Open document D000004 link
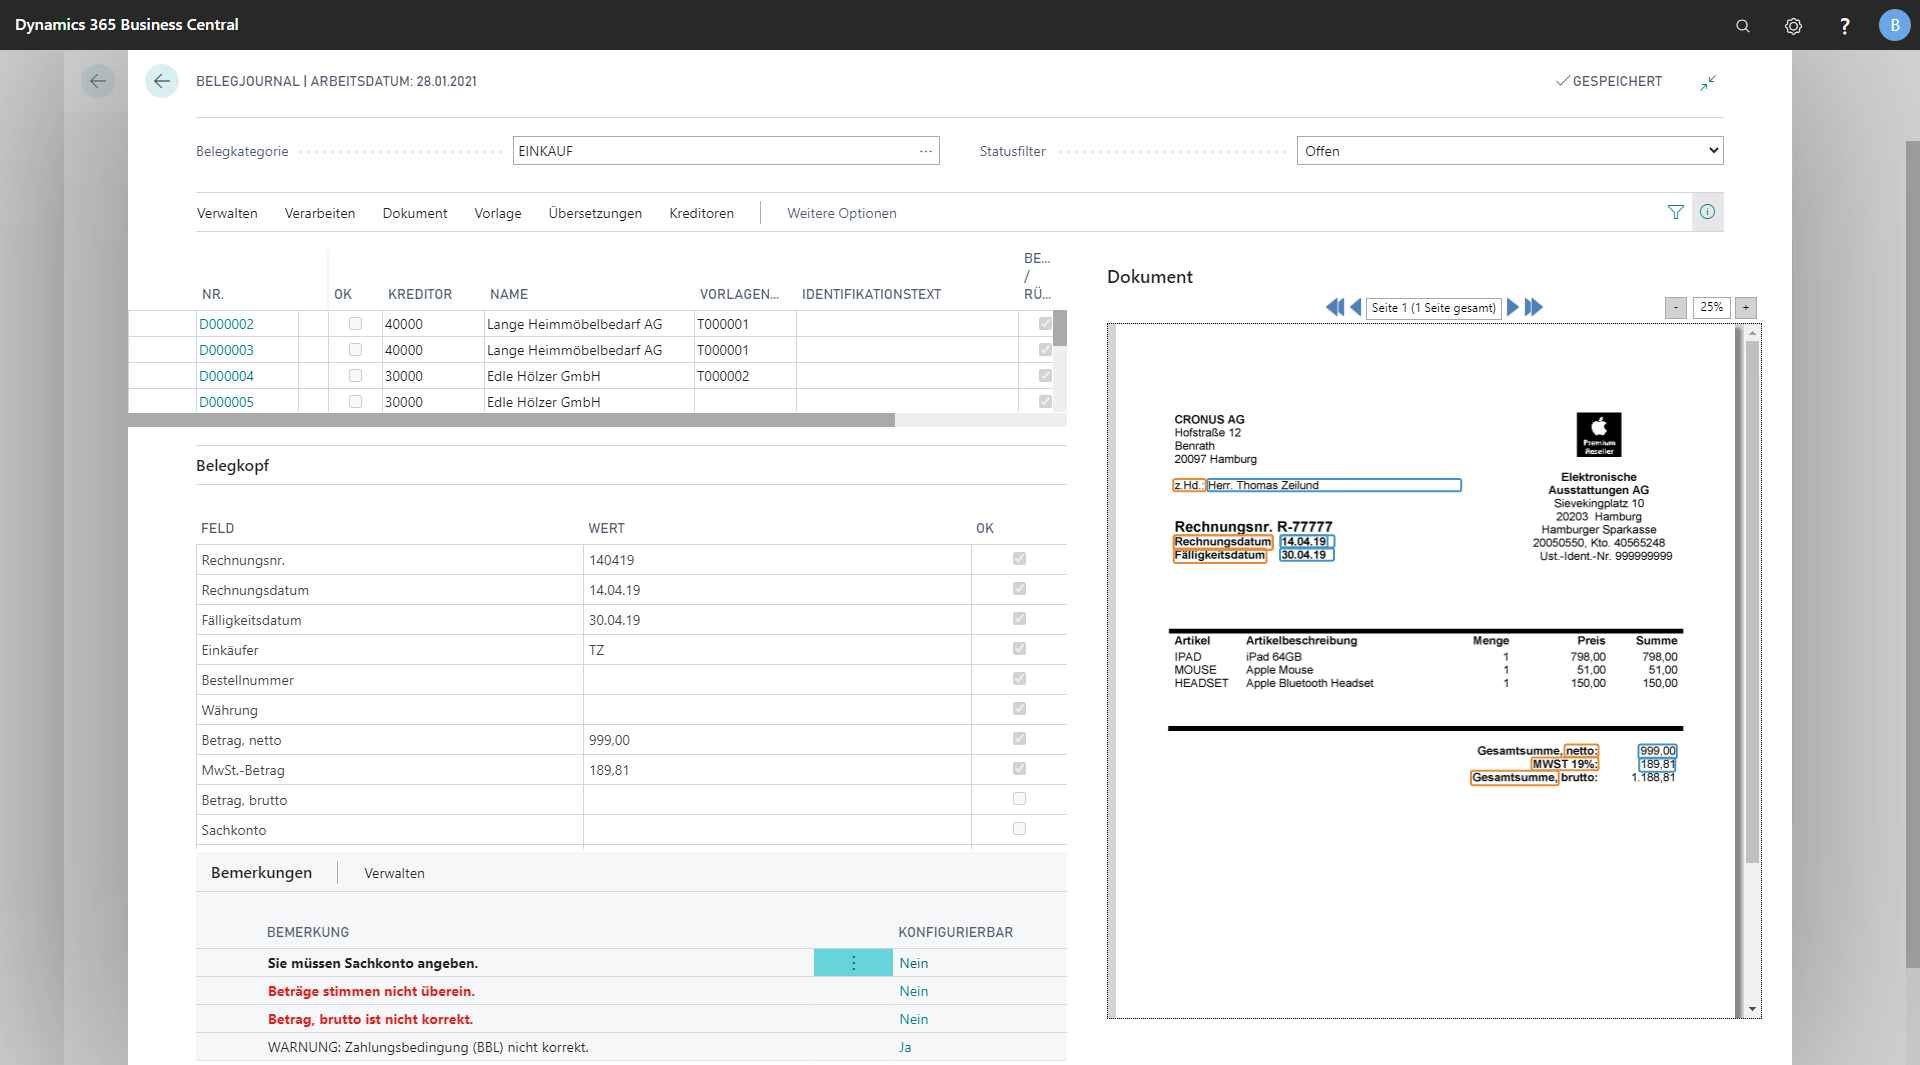 227,376
